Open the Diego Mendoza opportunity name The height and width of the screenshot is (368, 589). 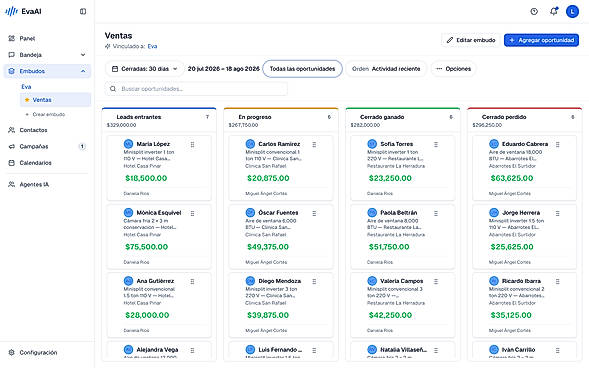pos(279,281)
